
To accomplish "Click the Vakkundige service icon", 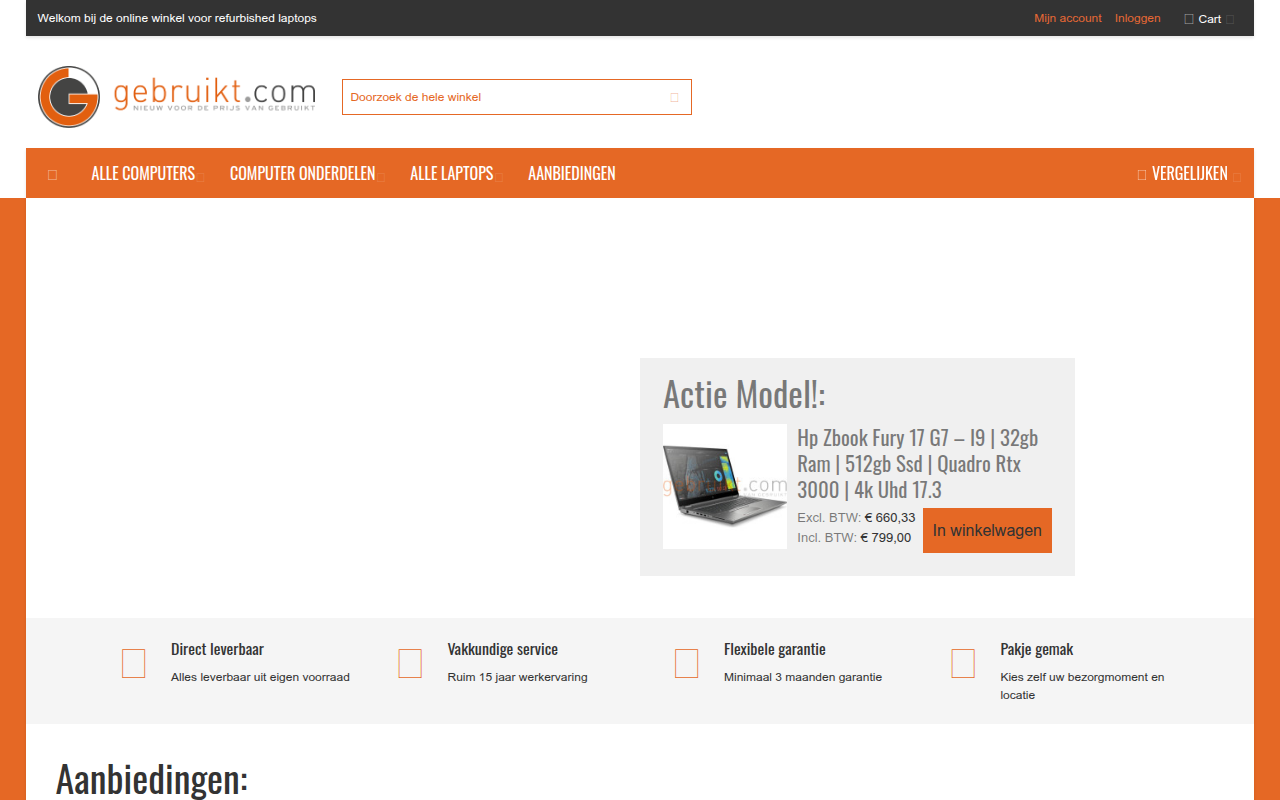I will point(410,663).
